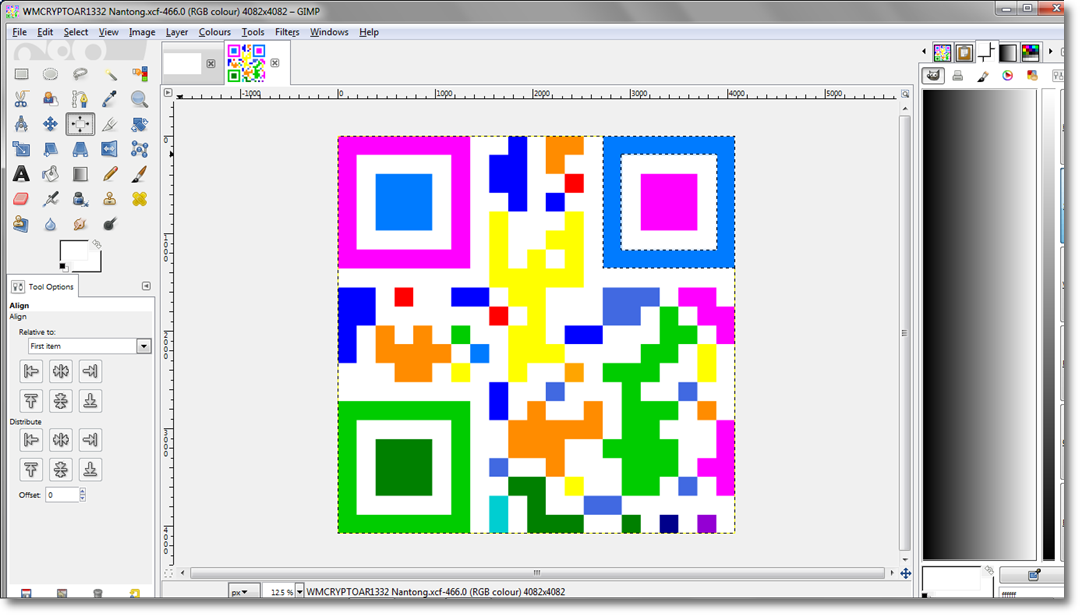Choose the Eraser tool
This screenshot has height=615, width=1080.
[x=21, y=199]
